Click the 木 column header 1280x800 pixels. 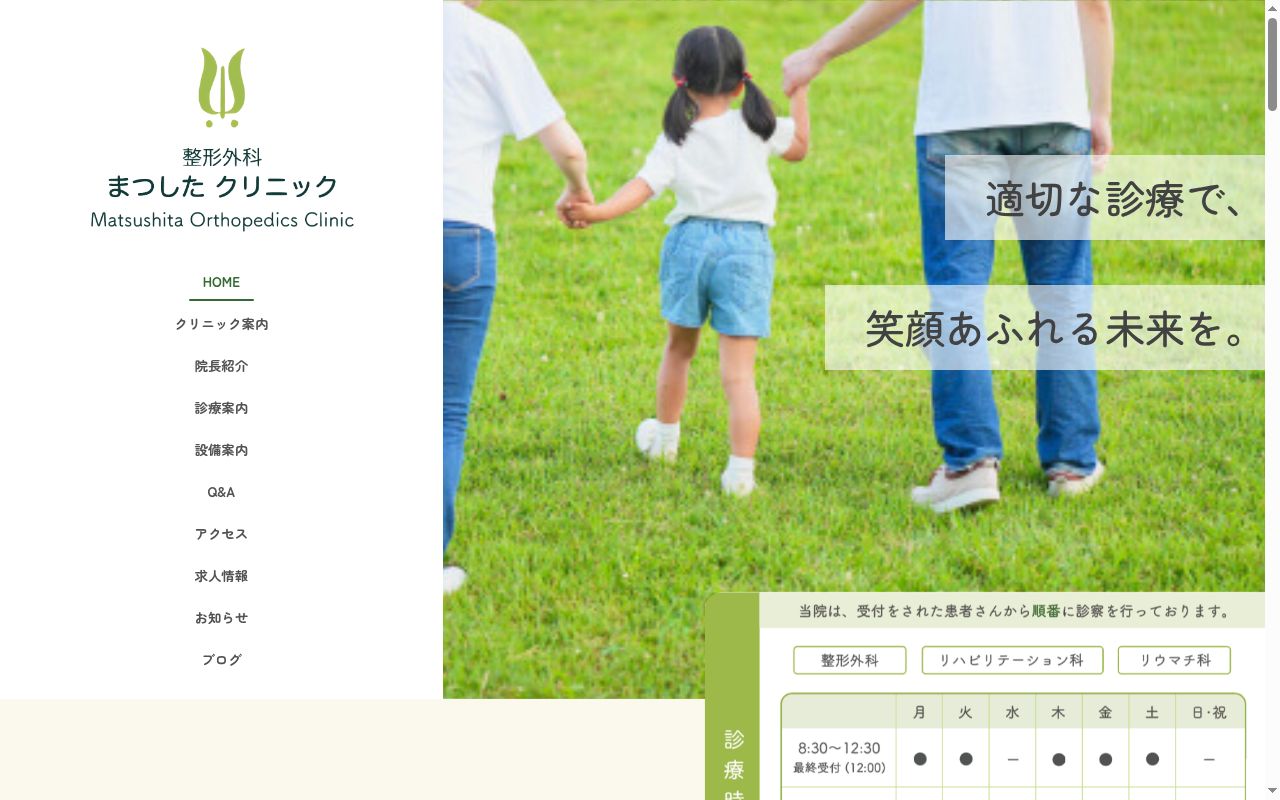click(1059, 712)
